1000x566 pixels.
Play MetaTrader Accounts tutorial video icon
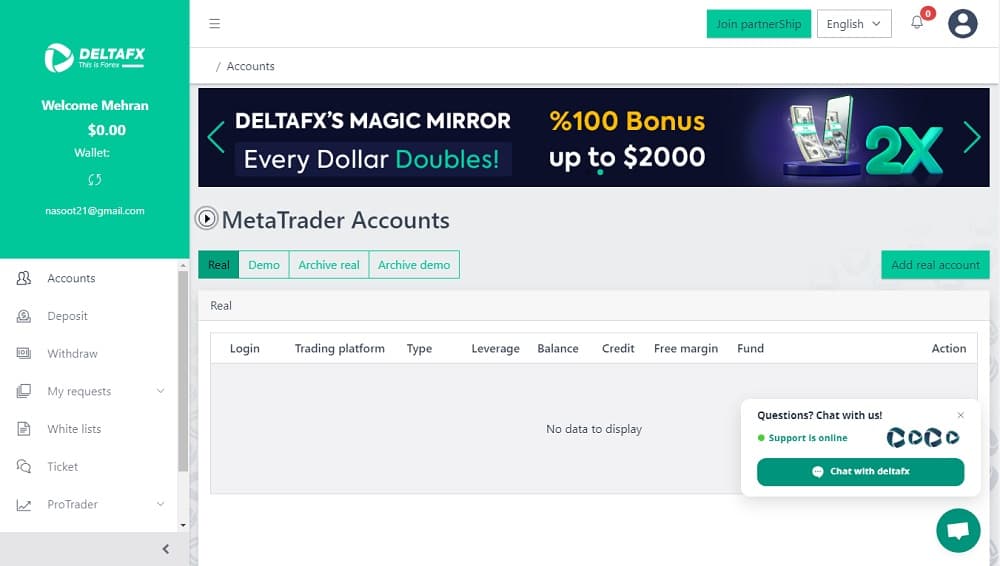point(207,219)
